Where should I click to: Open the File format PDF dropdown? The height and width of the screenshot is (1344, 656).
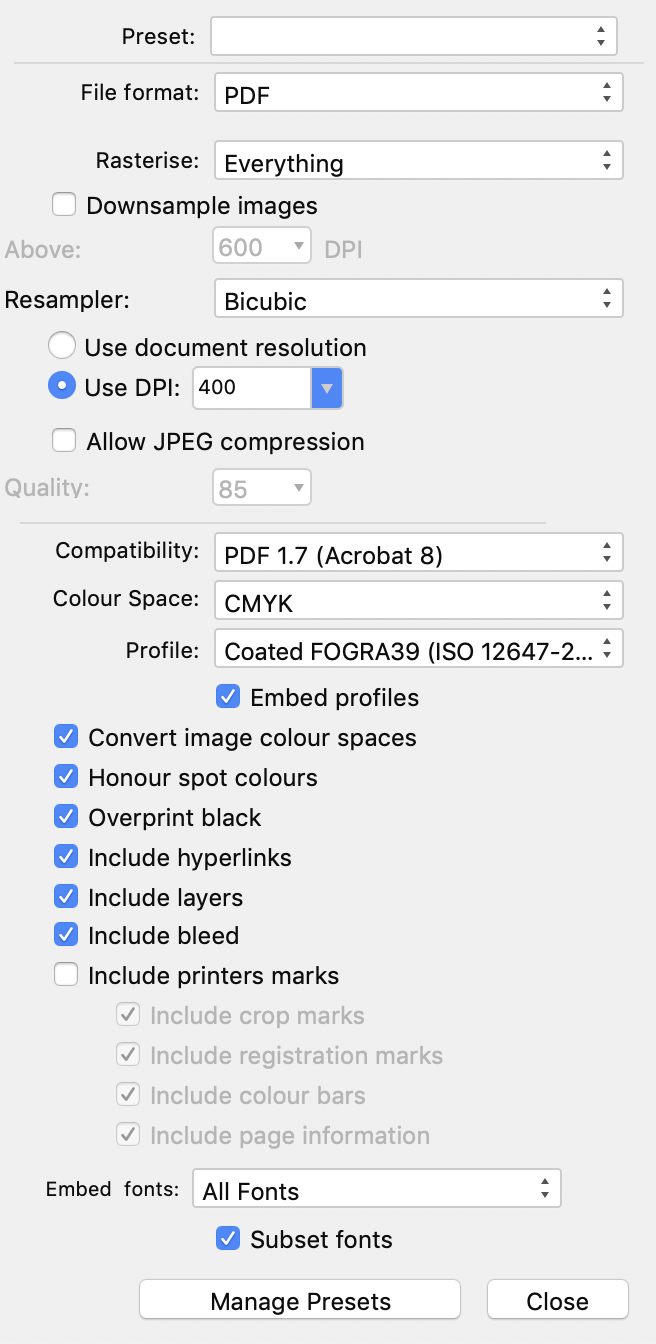[x=418, y=93]
